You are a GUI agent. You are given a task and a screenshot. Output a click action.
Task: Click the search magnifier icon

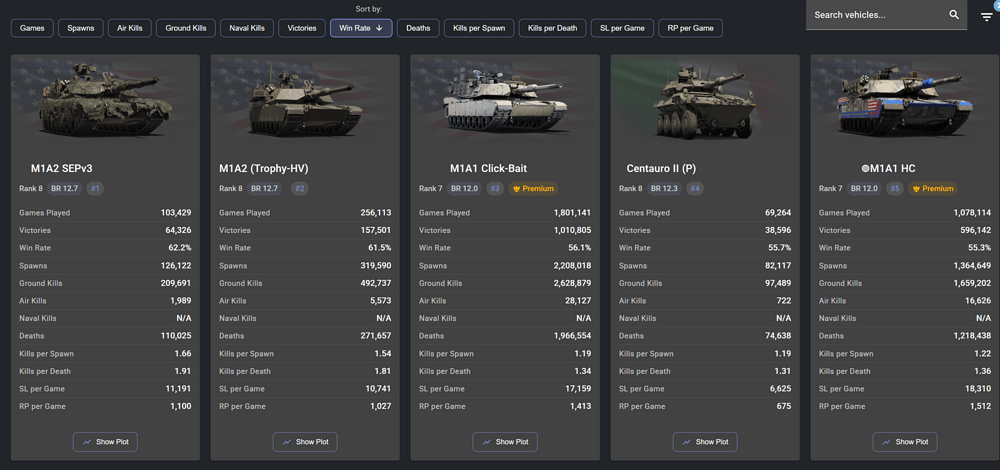[x=954, y=15]
